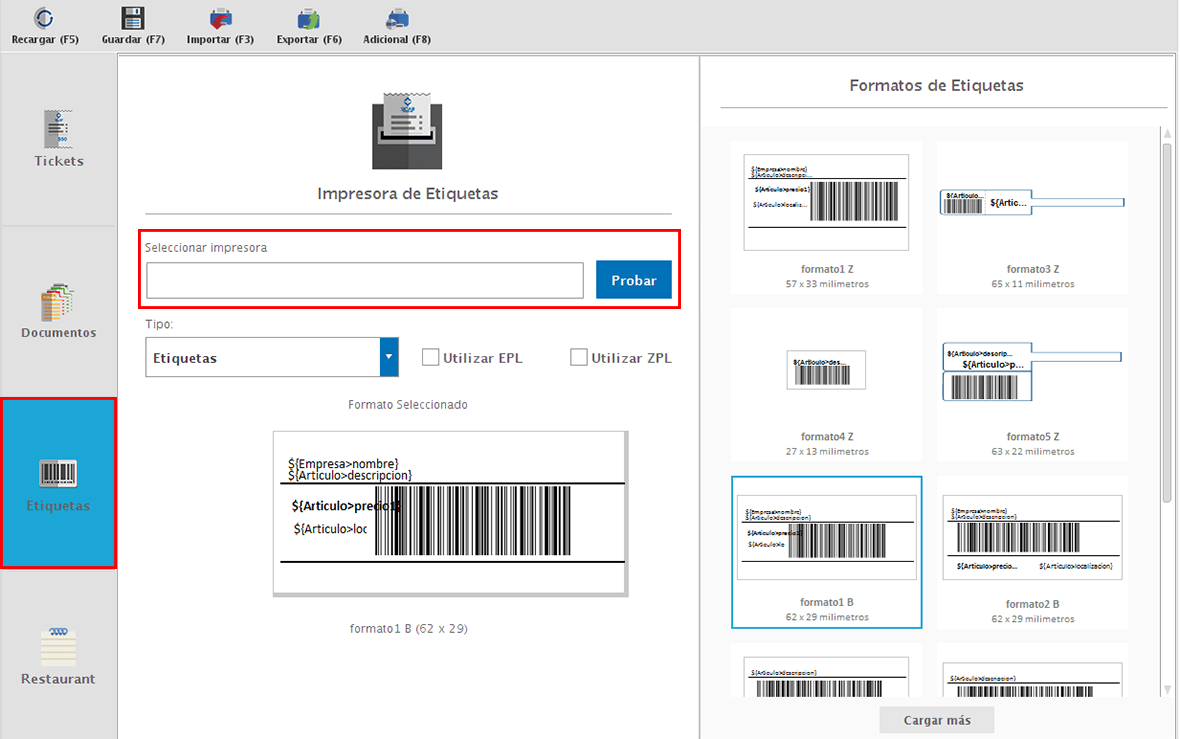Click the label formats list scrollbar
1180x739 pixels.
pos(1166,320)
